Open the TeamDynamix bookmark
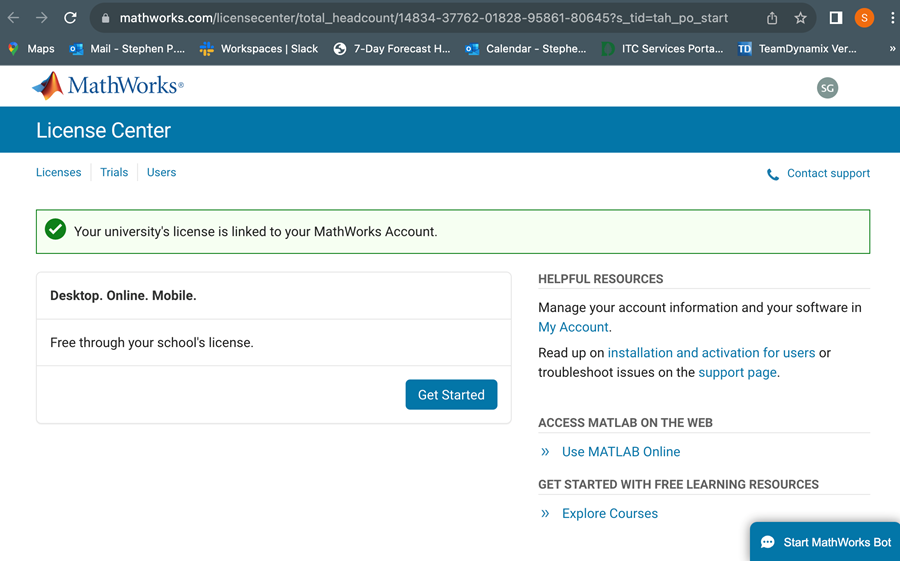This screenshot has width=900, height=561. [797, 49]
